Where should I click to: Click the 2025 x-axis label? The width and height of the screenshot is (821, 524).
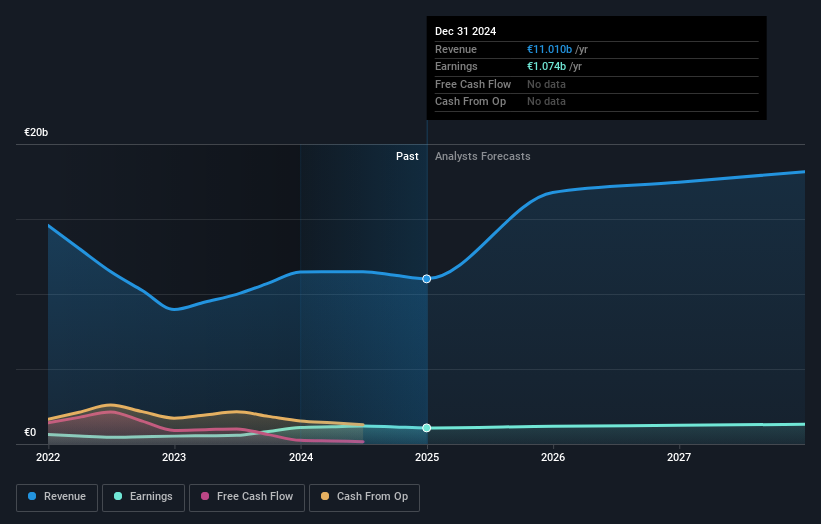pyautogui.click(x=427, y=458)
